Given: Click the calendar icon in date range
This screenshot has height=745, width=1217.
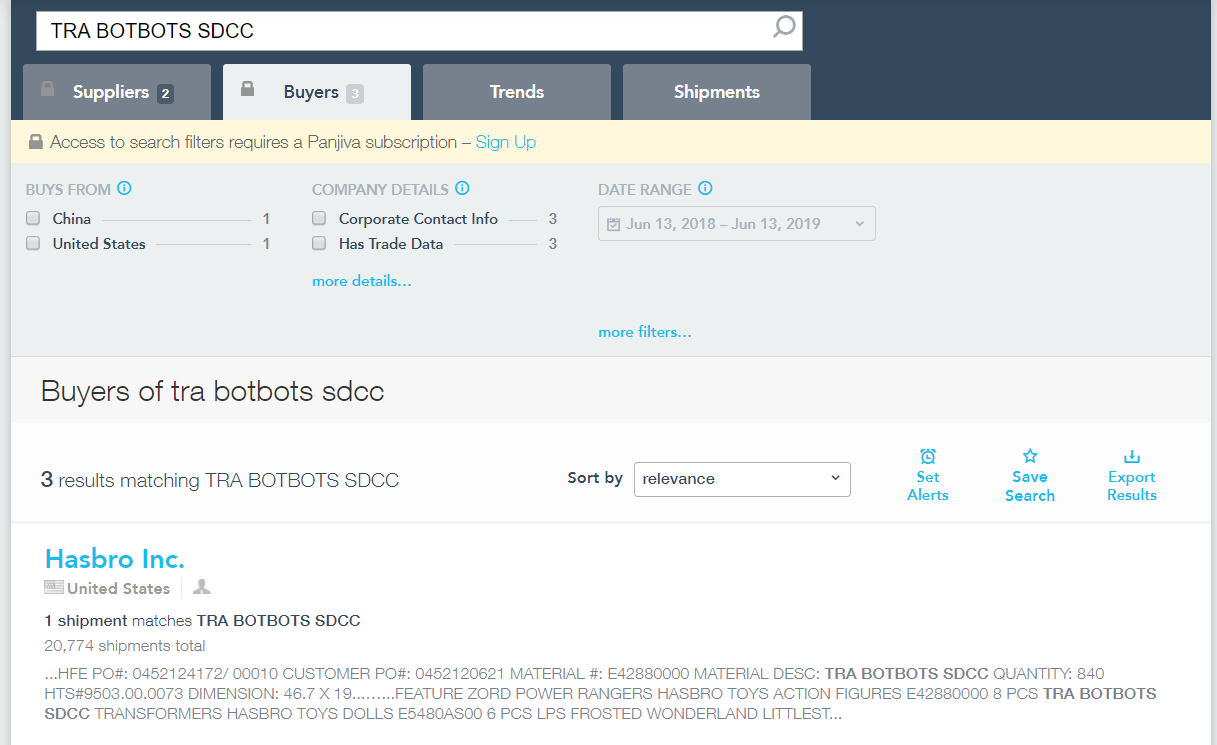Looking at the screenshot, I should point(614,224).
